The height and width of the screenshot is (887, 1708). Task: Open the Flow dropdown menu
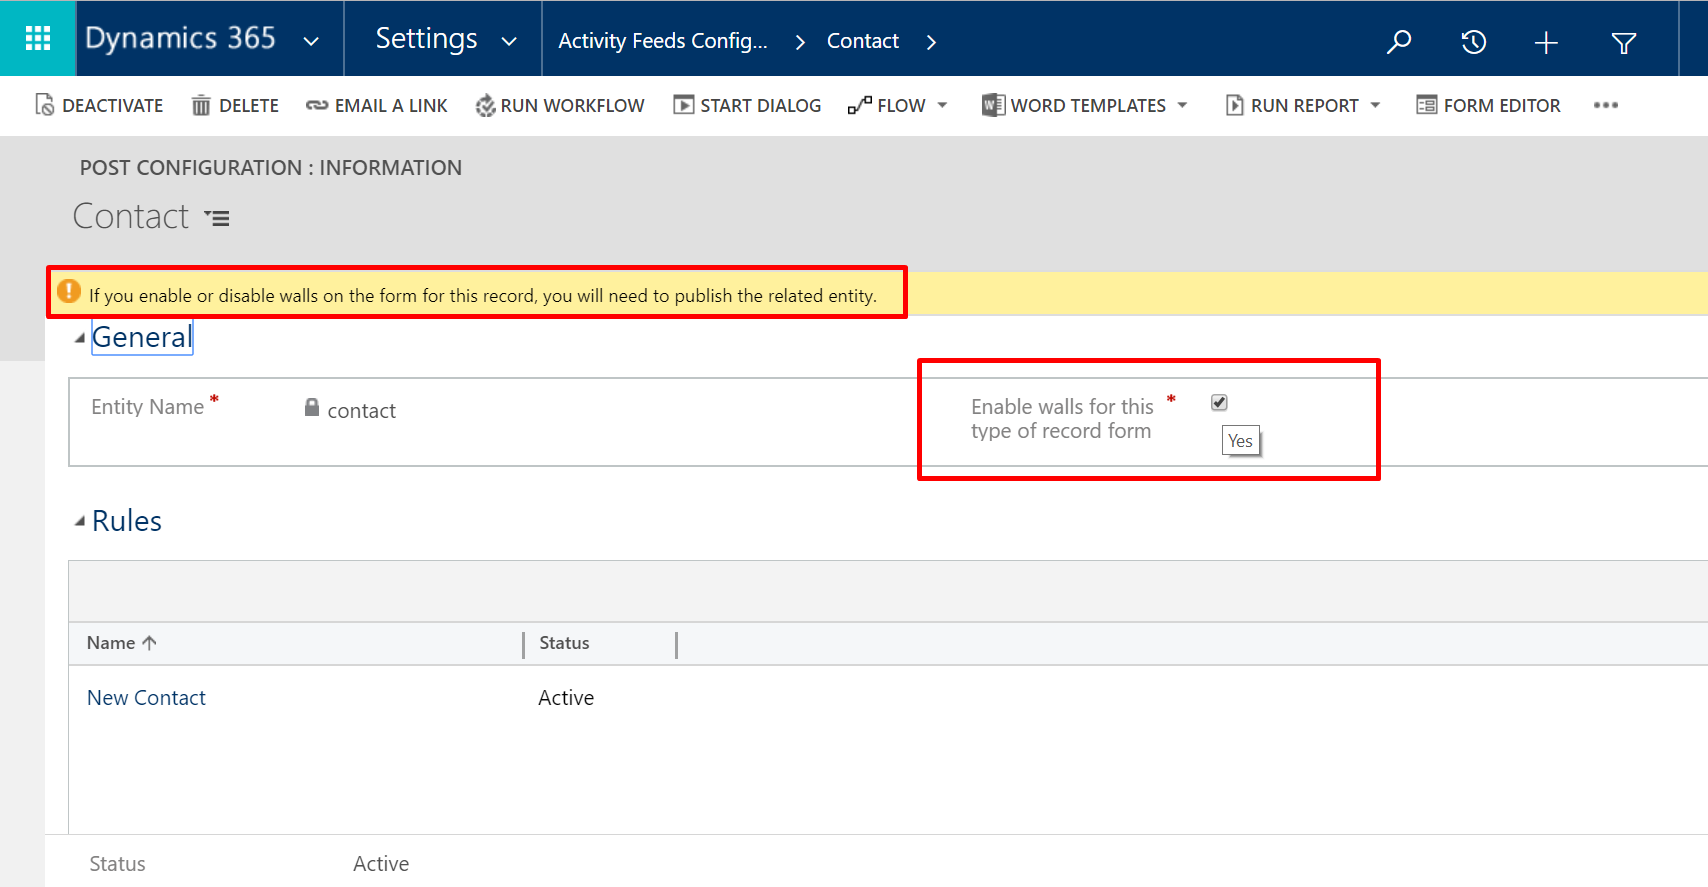tap(942, 105)
